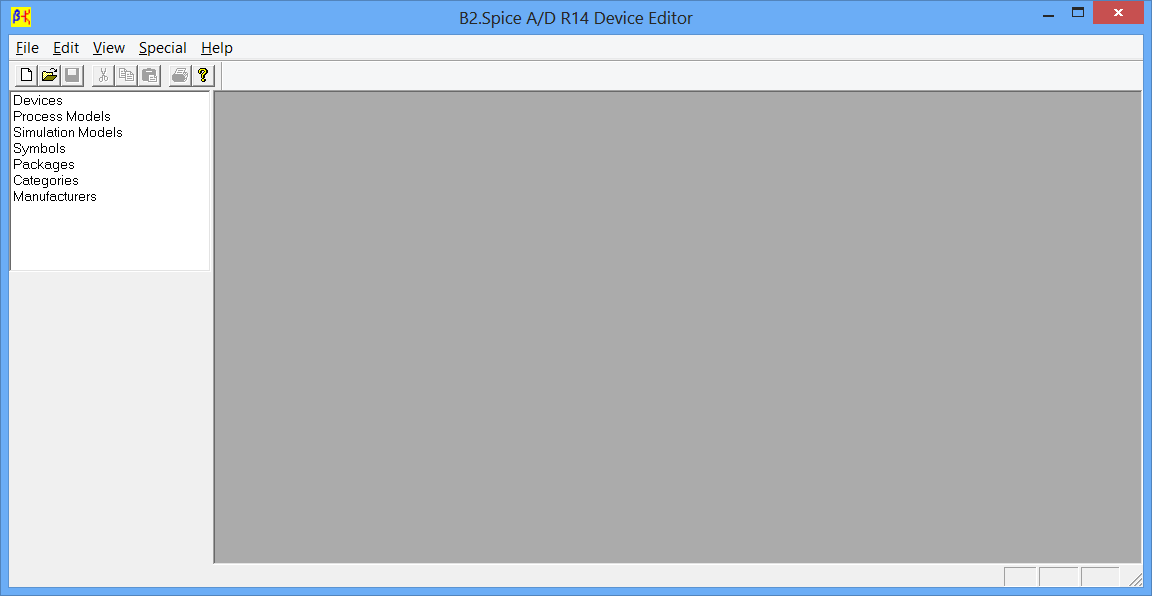Maximize the Device Editor window
Image resolution: width=1152 pixels, height=596 pixels.
[x=1078, y=12]
